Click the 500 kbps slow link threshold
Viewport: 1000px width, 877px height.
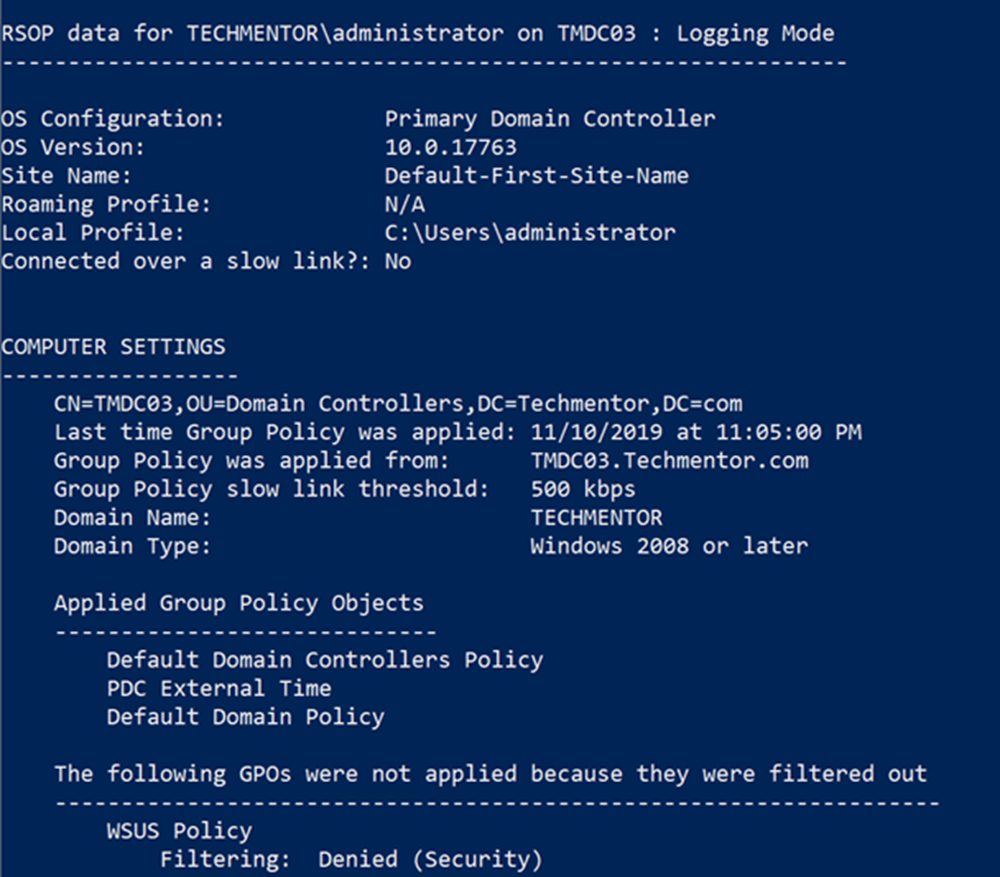582,490
